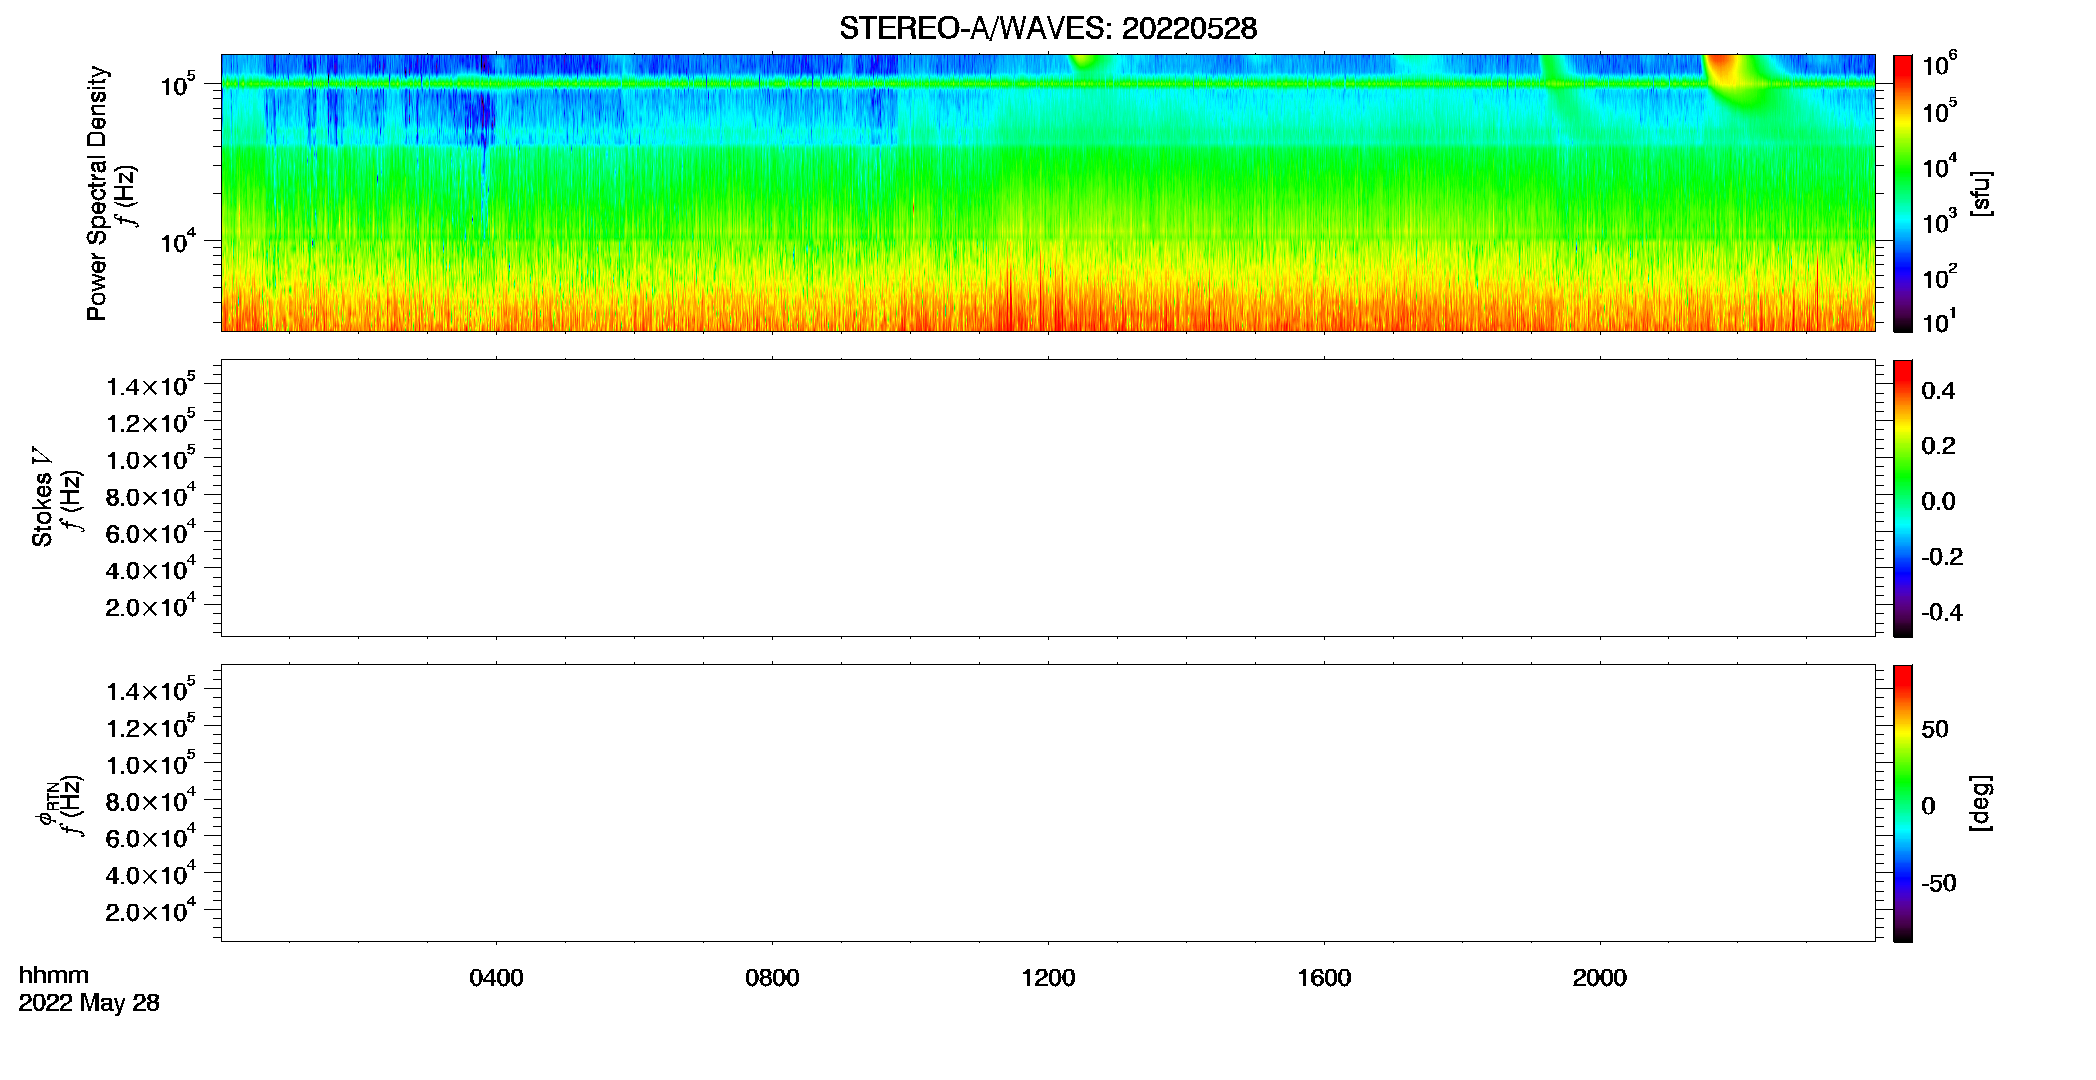Click the Power Spectral Density axis label
The image size is (2096, 1080).
coord(97,193)
